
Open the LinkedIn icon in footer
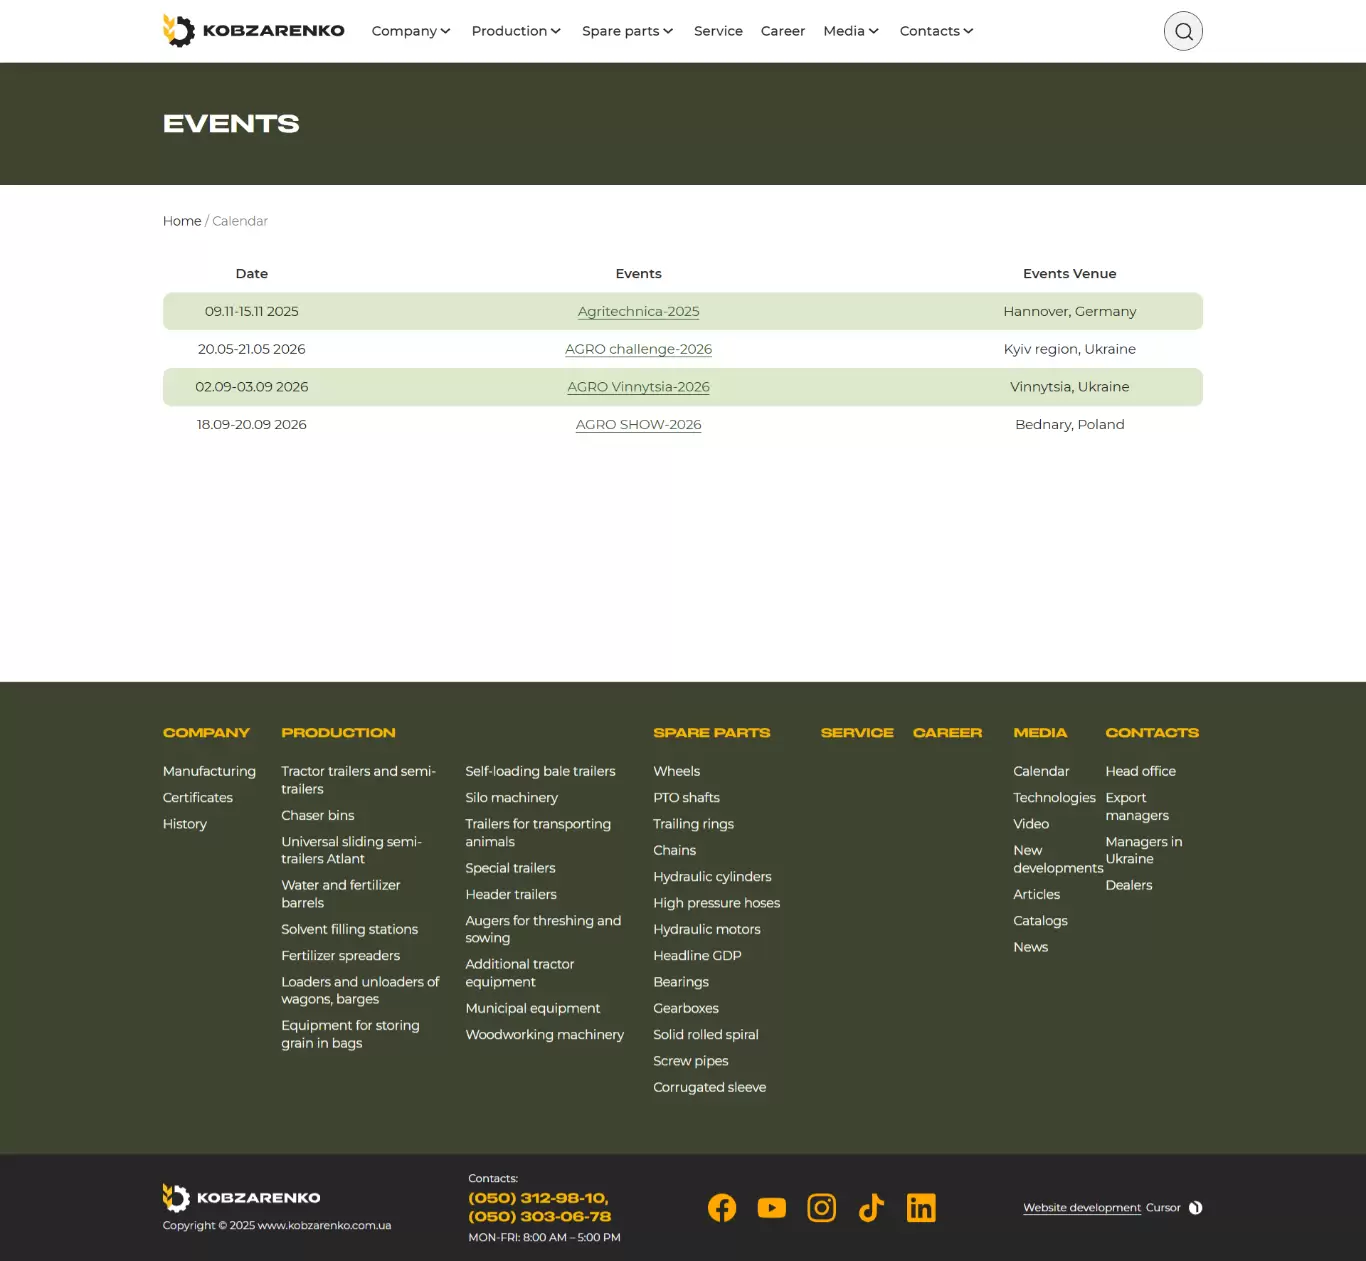coord(921,1208)
